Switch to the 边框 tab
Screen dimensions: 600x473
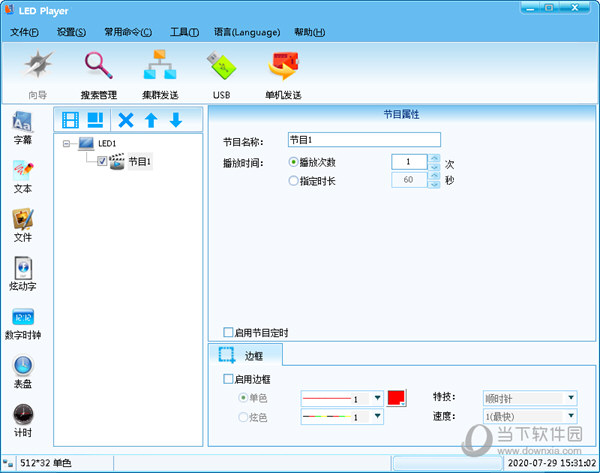pyautogui.click(x=245, y=355)
